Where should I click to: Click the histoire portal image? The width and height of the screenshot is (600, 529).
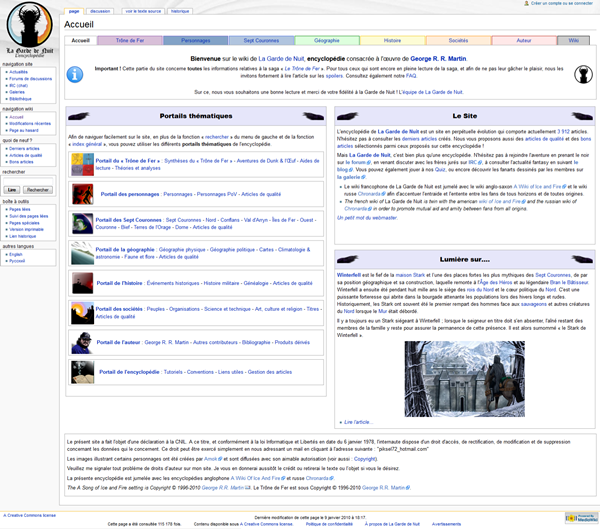coord(82,283)
